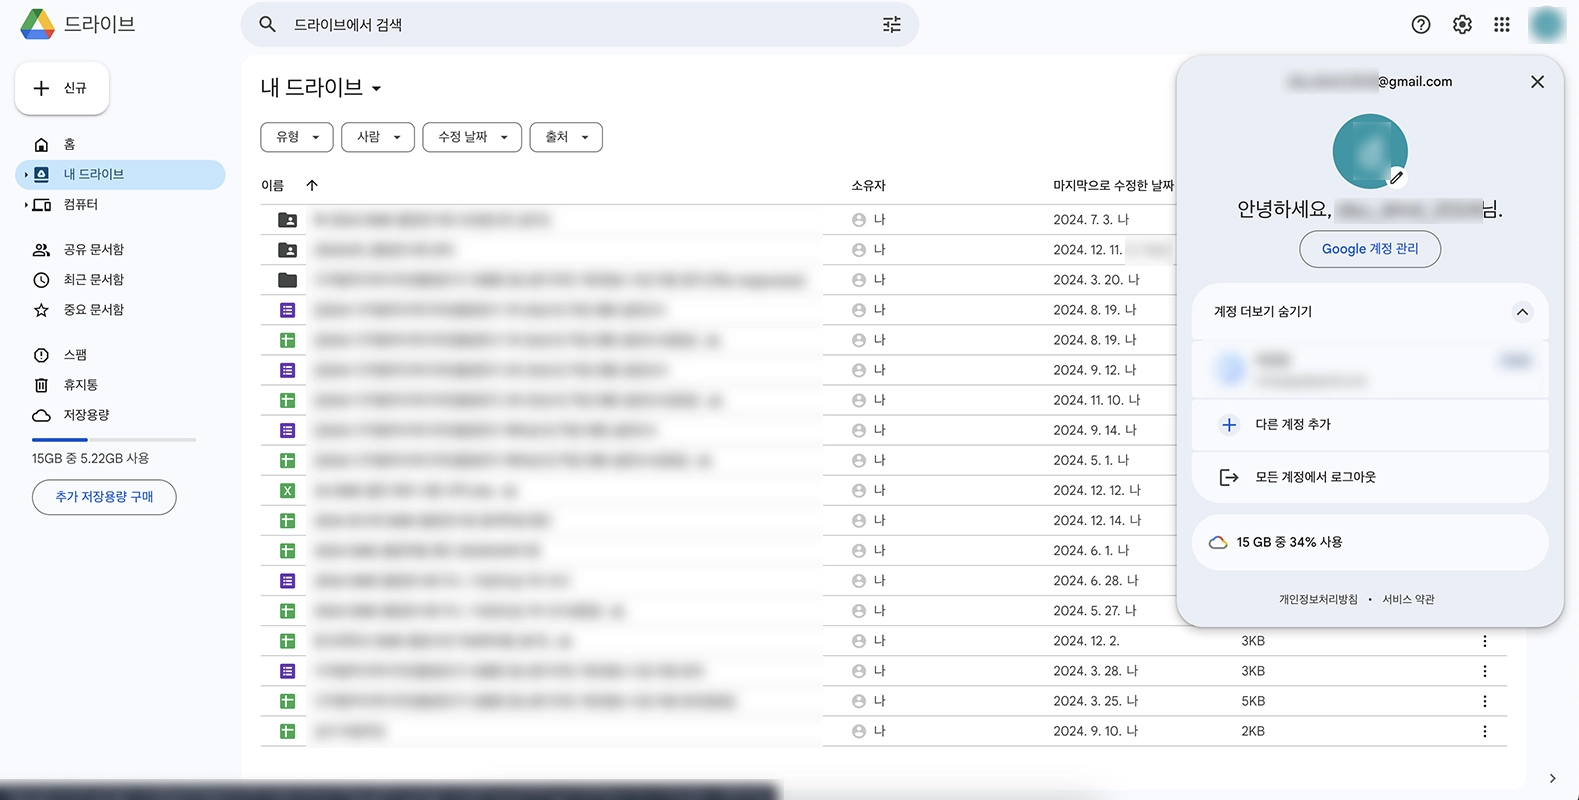Open the settings gear icon

click(1462, 25)
